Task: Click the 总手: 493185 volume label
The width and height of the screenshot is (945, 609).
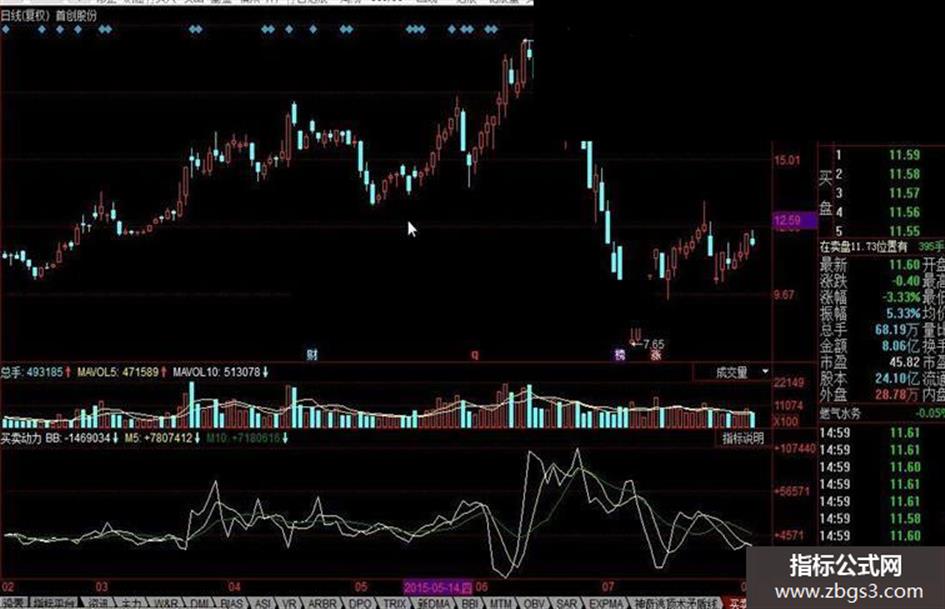Action: point(31,373)
